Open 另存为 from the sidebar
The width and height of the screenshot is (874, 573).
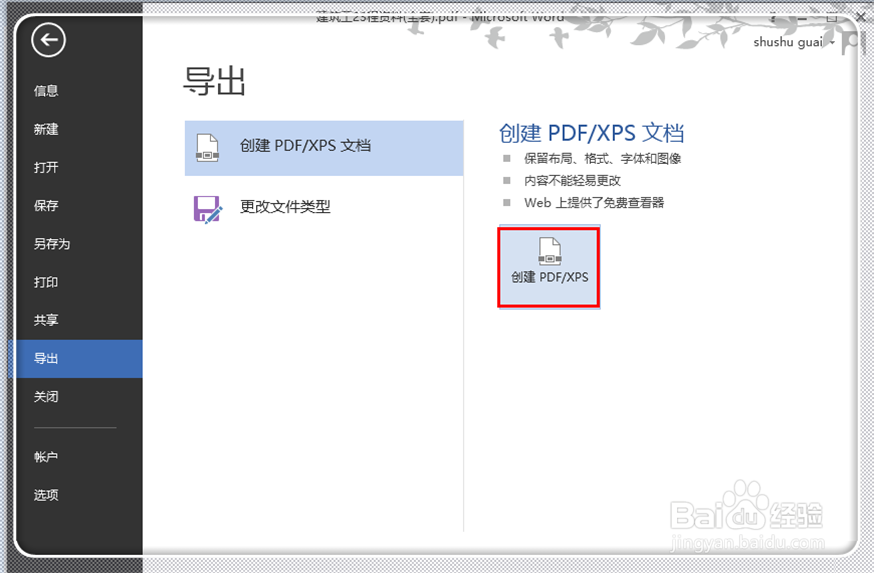51,244
